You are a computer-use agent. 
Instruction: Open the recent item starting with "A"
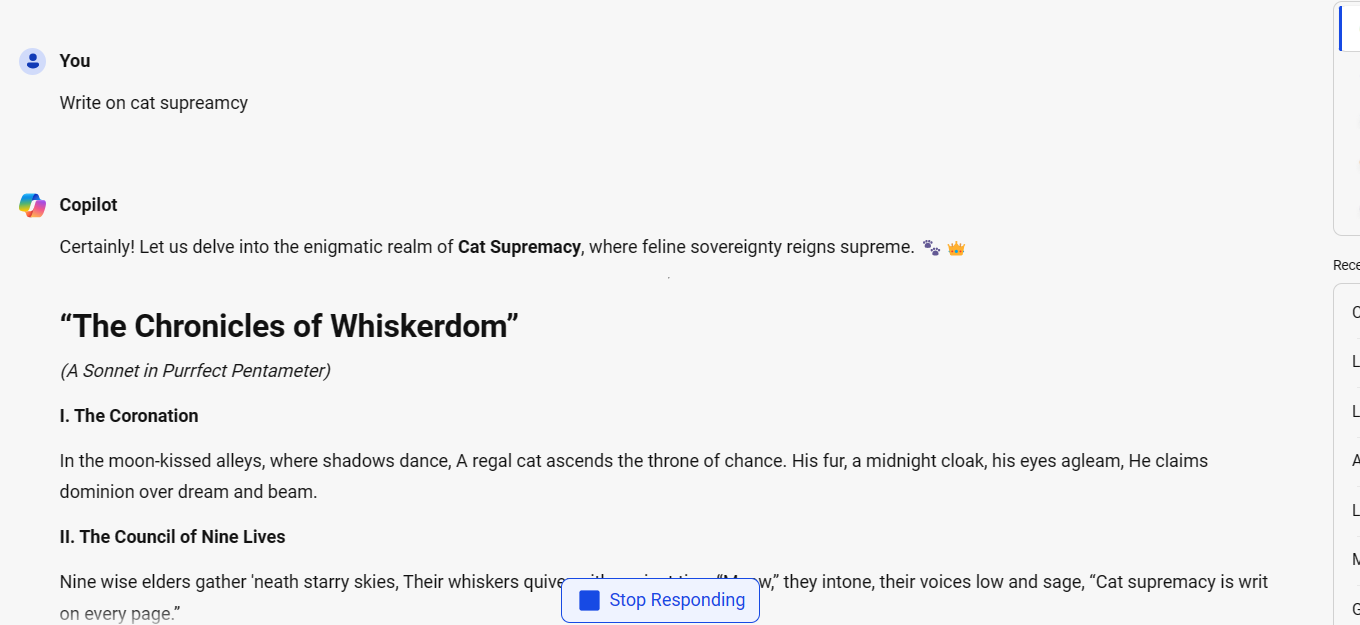(x=1355, y=460)
